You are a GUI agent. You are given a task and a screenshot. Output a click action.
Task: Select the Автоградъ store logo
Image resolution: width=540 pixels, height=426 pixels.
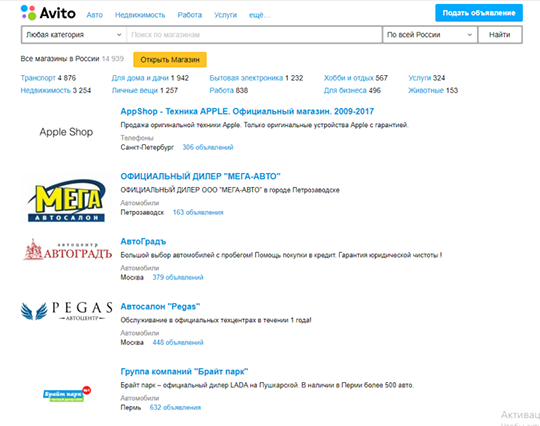(68, 250)
